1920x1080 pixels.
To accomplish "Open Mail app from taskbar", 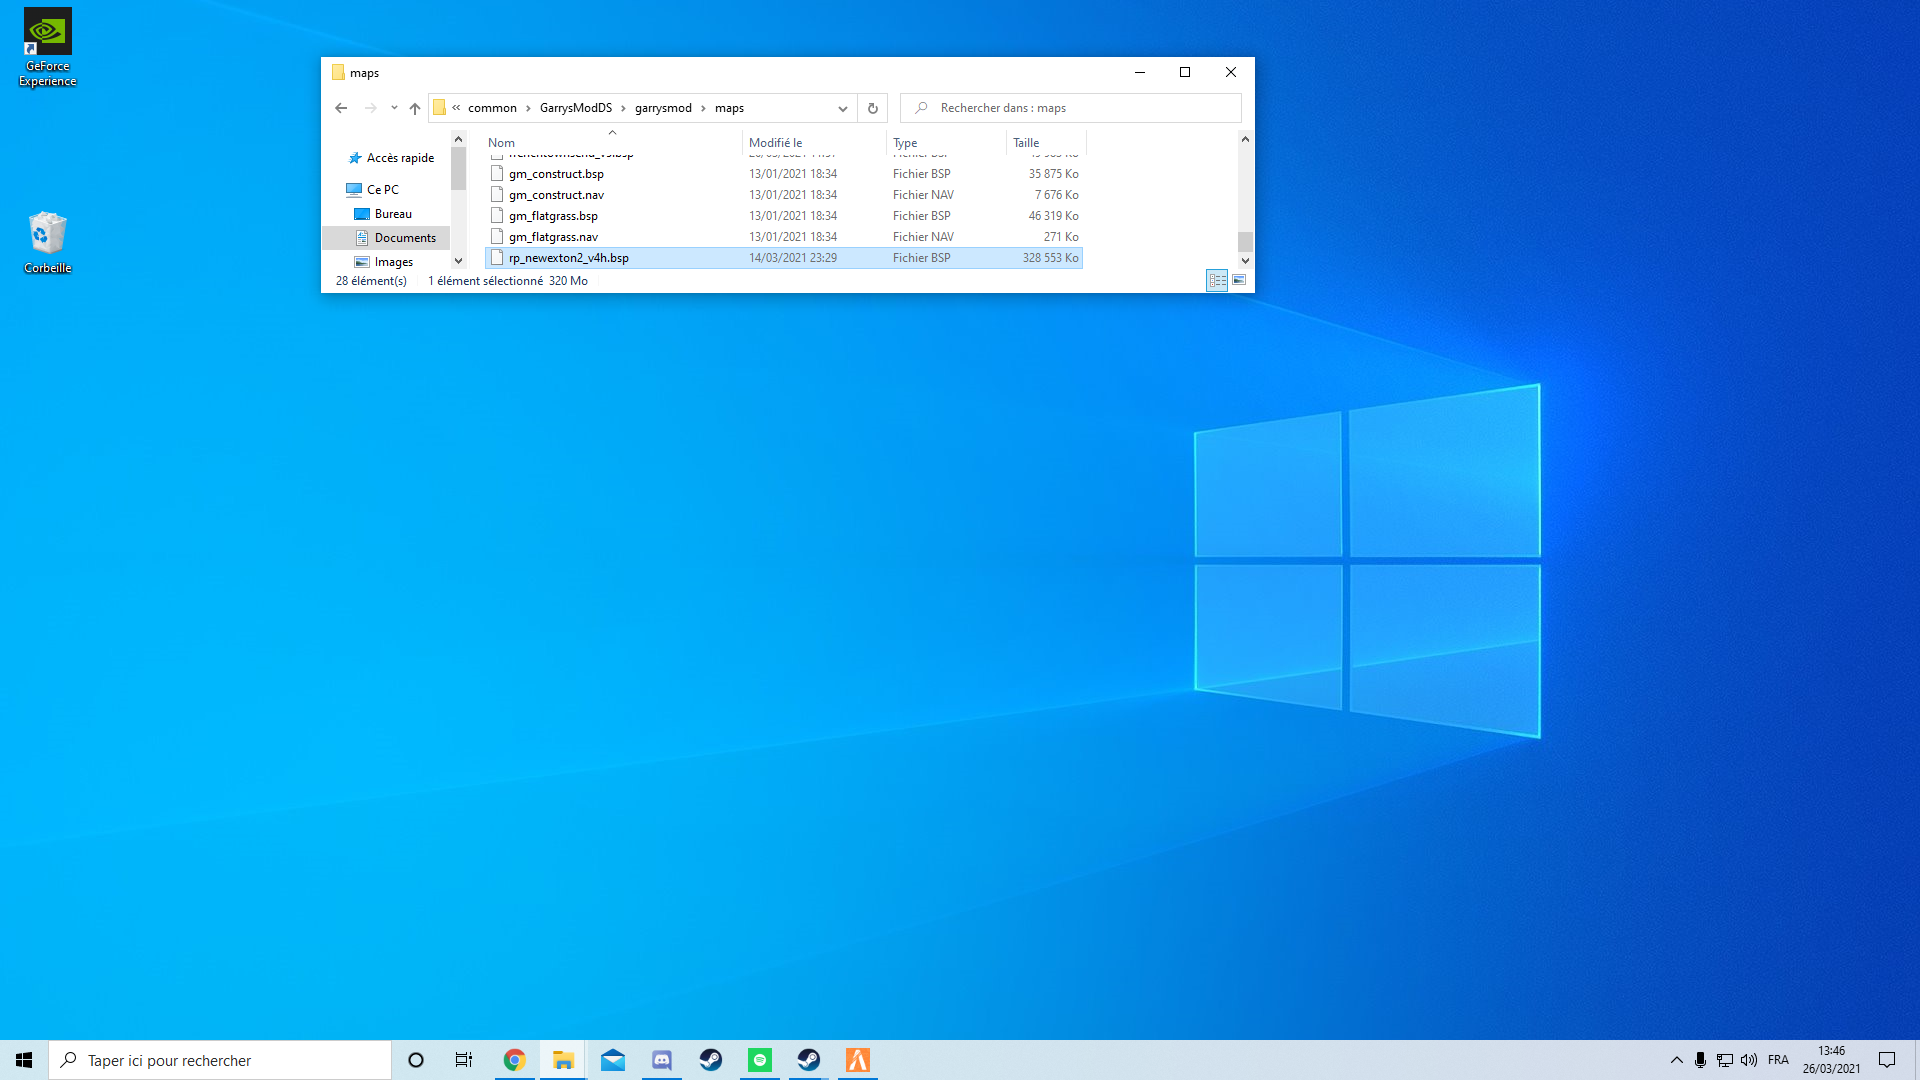I will pos(612,1060).
